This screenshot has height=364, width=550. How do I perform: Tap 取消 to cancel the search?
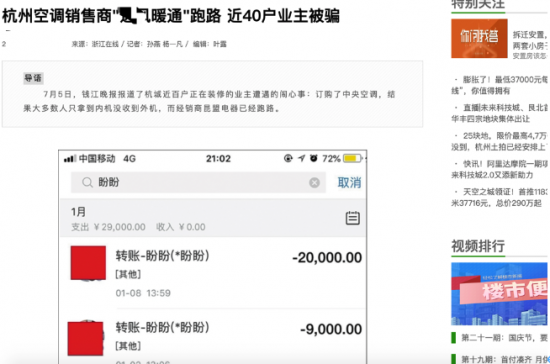349,183
